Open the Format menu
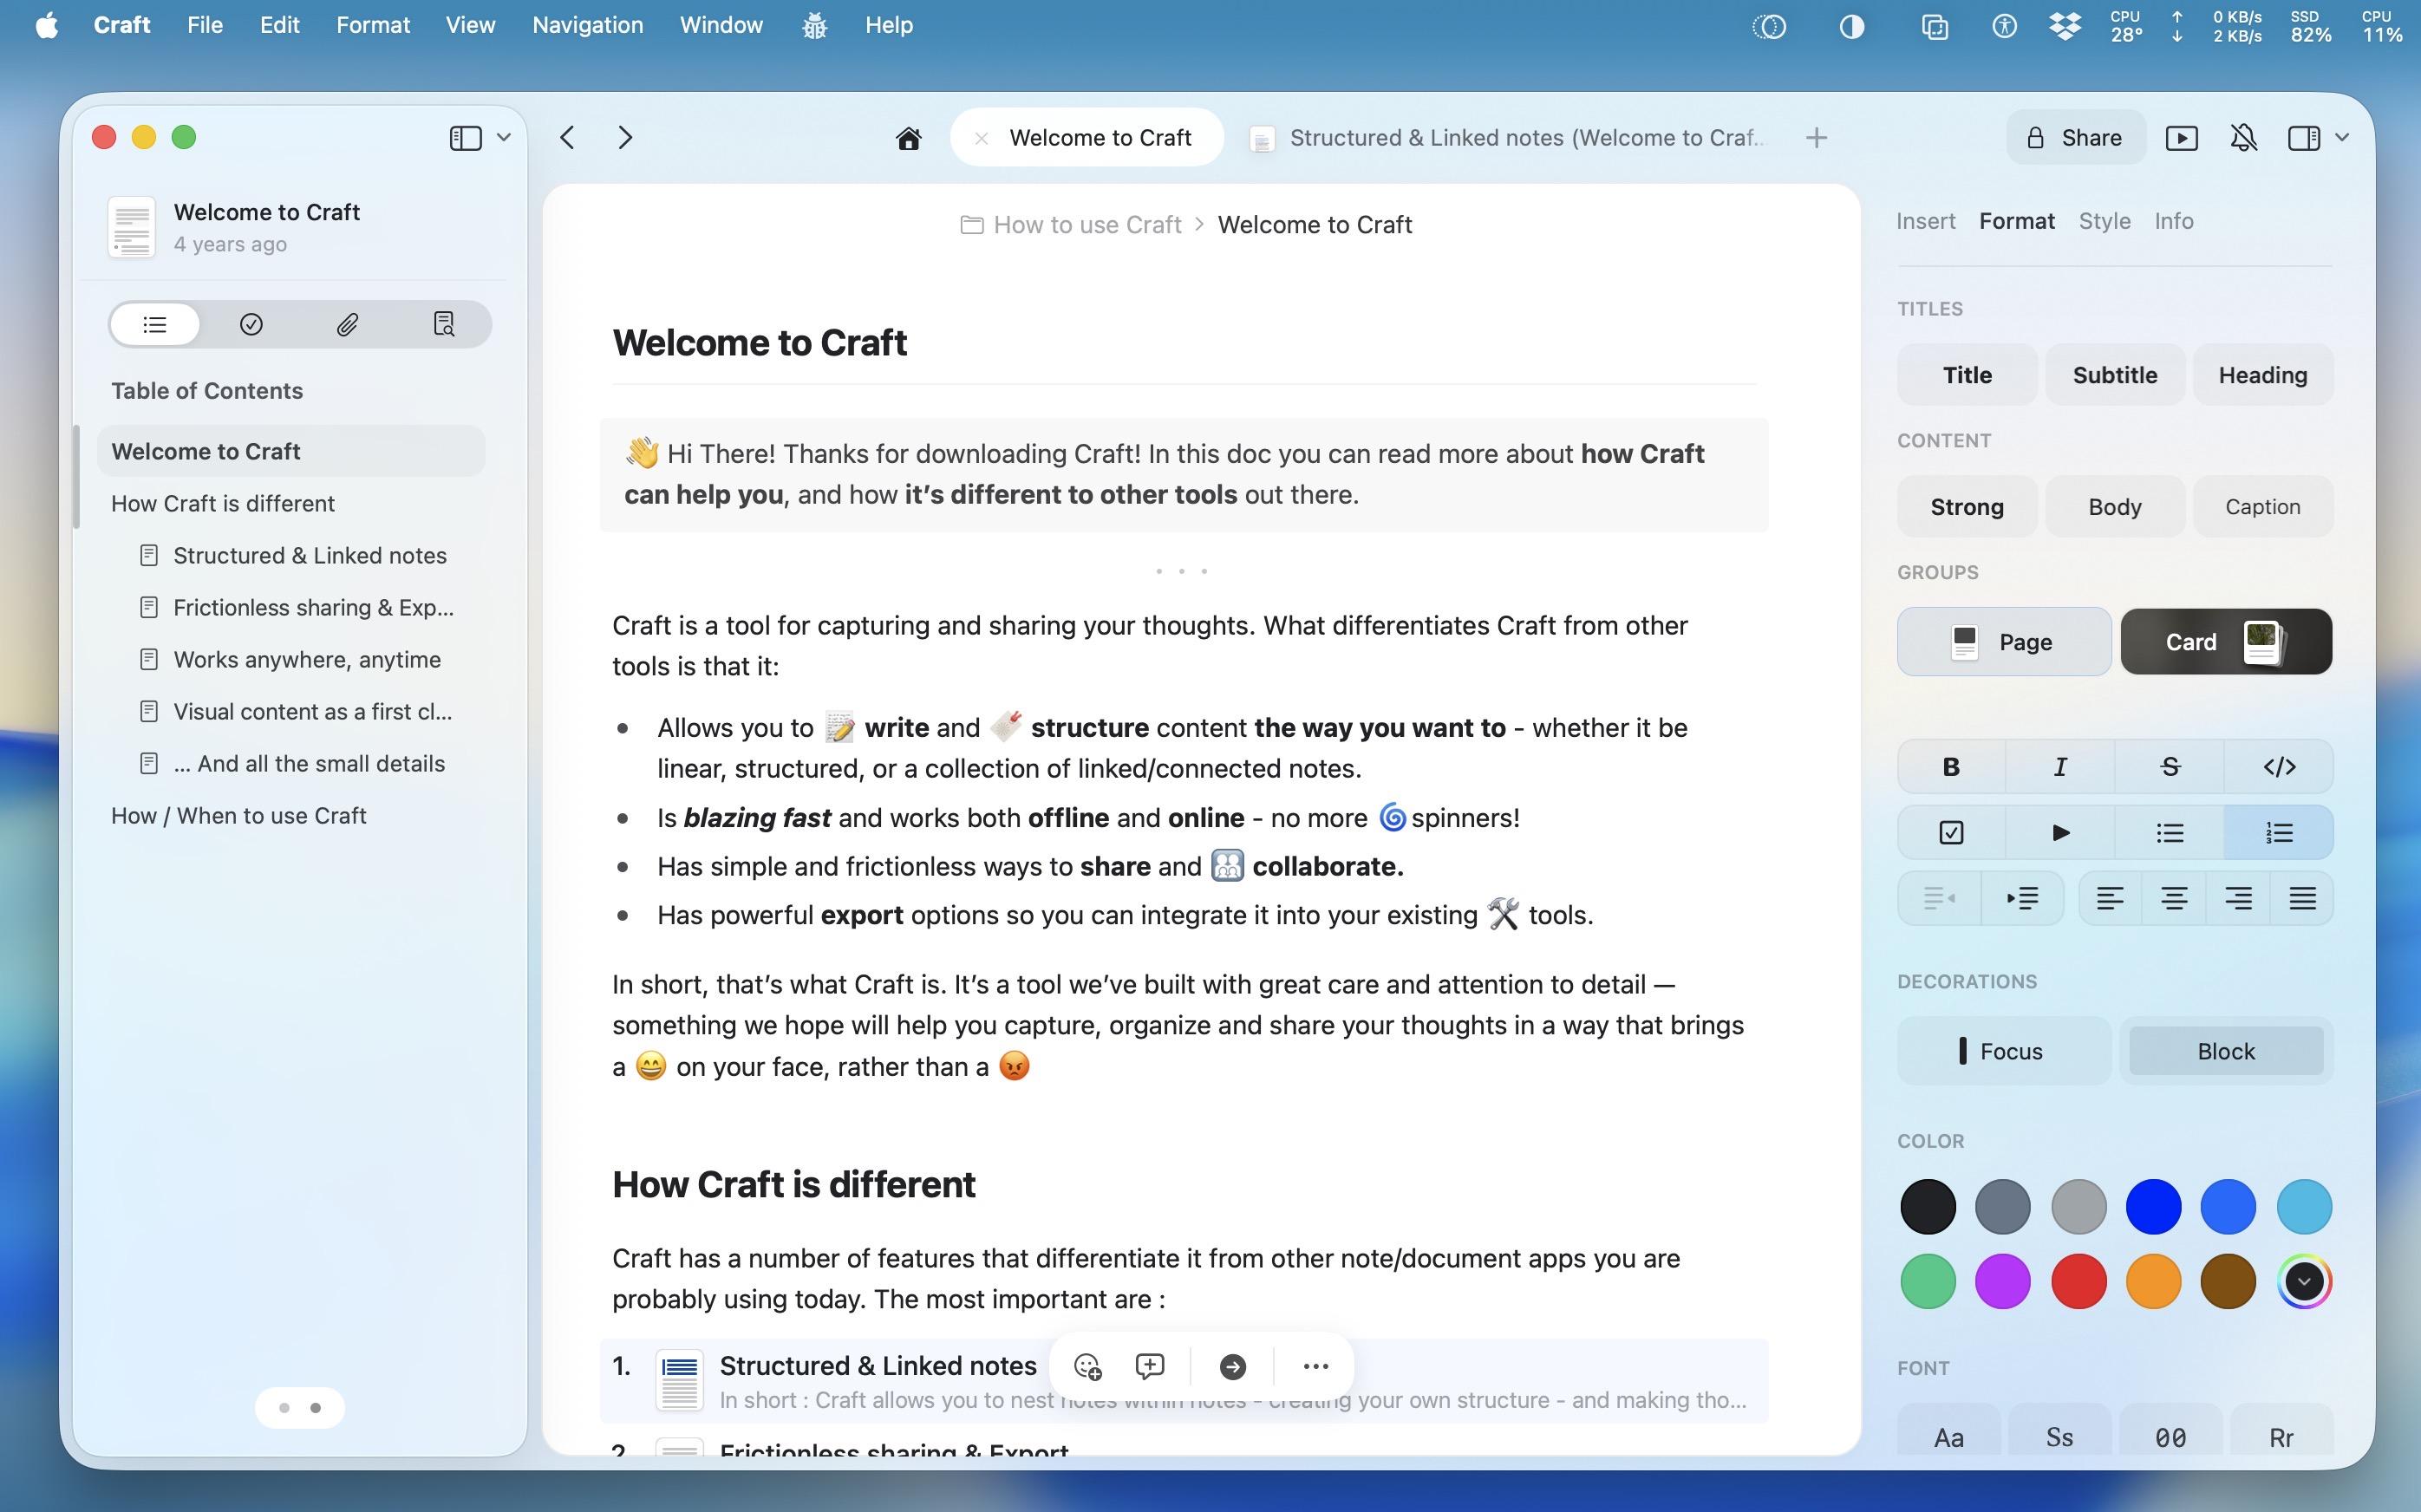The image size is (2421, 1512). (372, 25)
